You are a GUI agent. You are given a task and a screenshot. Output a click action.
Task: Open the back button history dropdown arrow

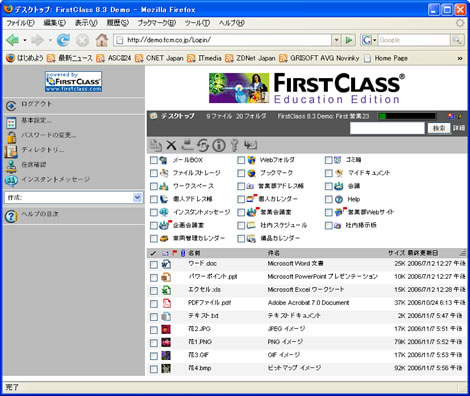pos(25,40)
